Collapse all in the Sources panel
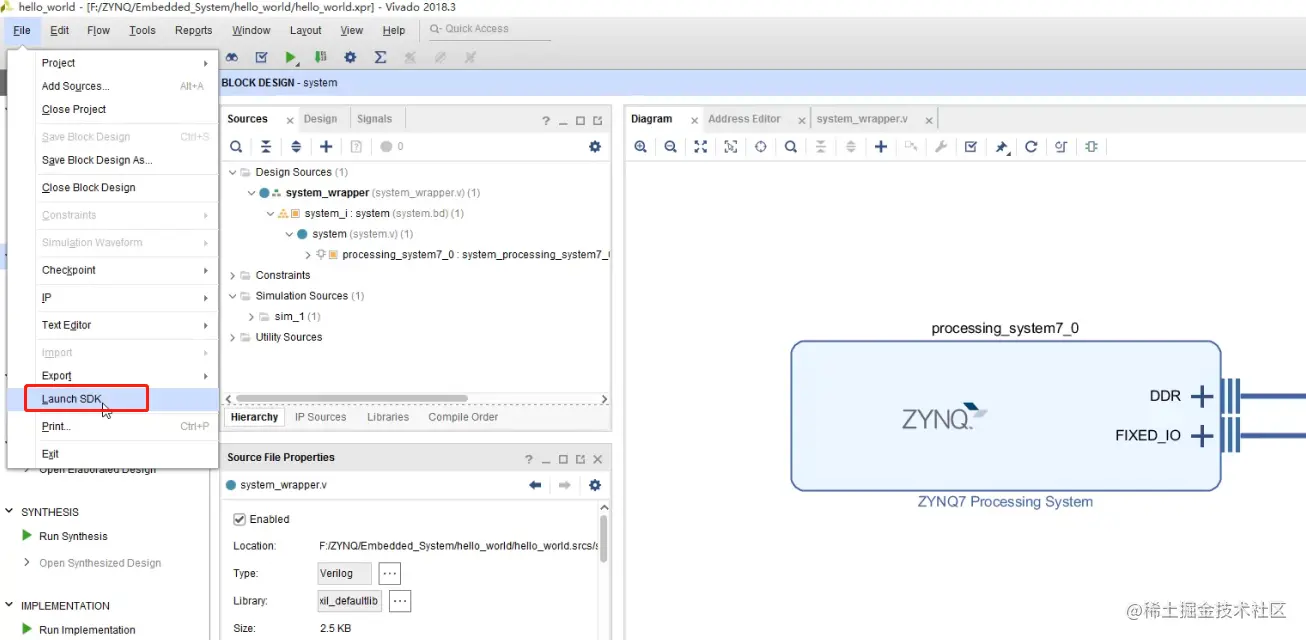 tap(266, 147)
